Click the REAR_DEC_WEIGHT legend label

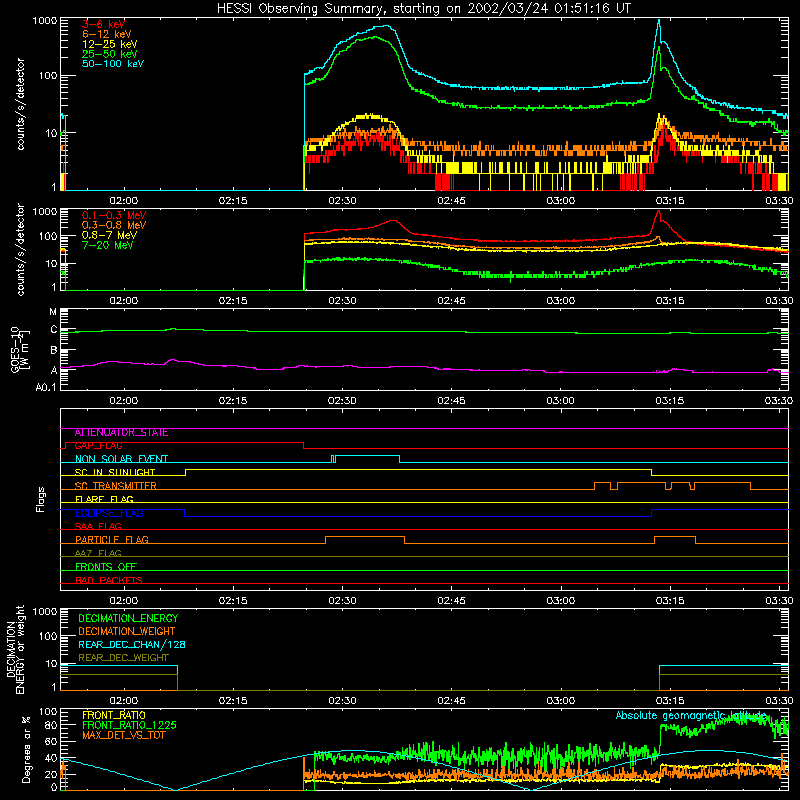click(123, 658)
